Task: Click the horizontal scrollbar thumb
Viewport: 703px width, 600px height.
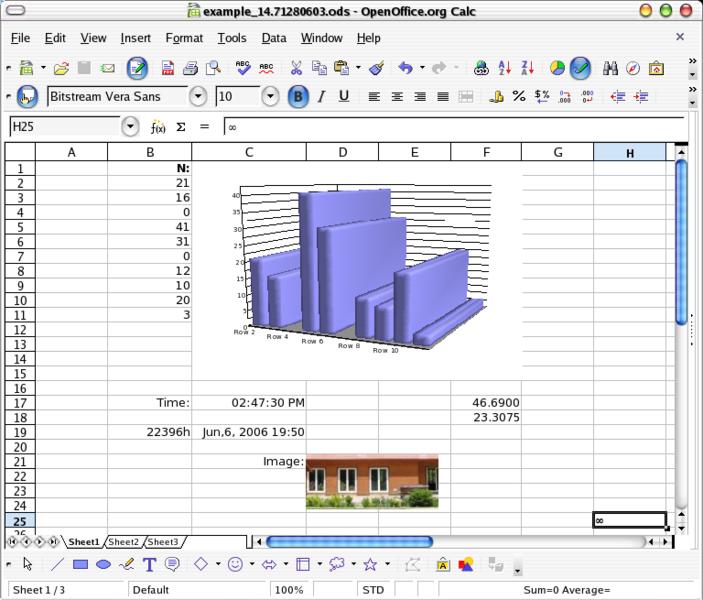Action: (349, 542)
